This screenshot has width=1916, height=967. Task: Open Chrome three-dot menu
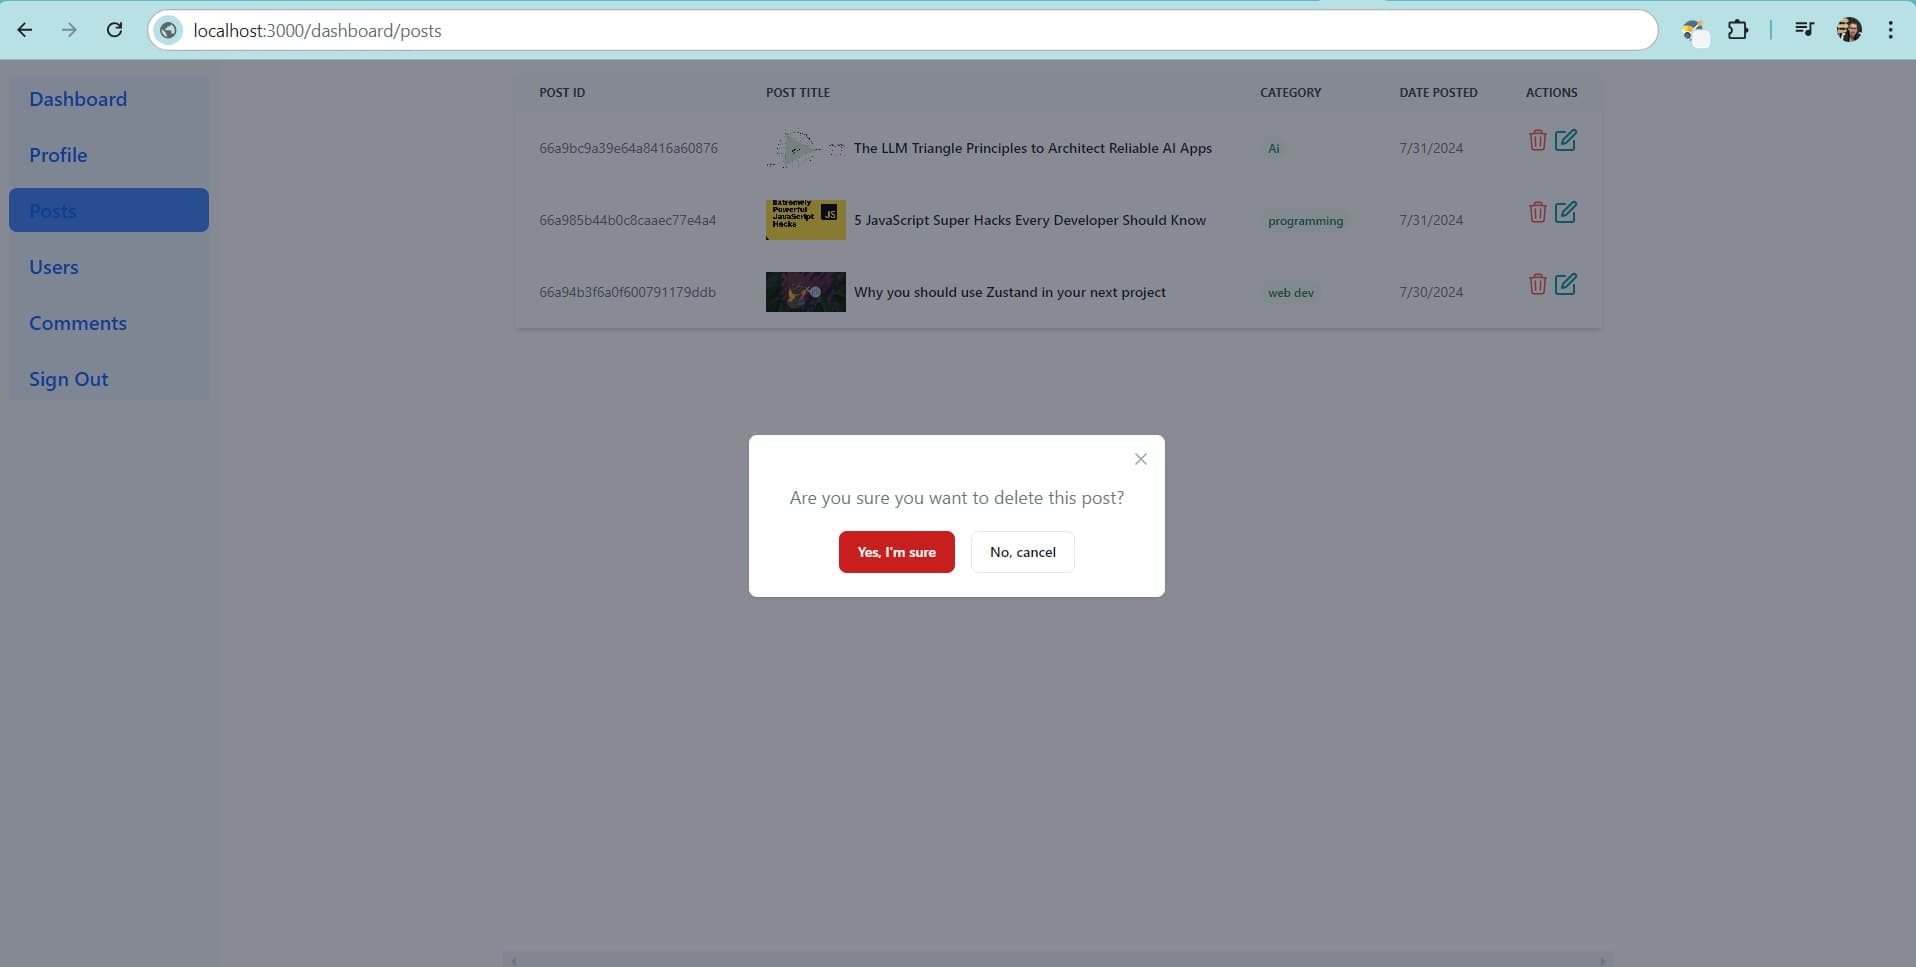[x=1890, y=30]
